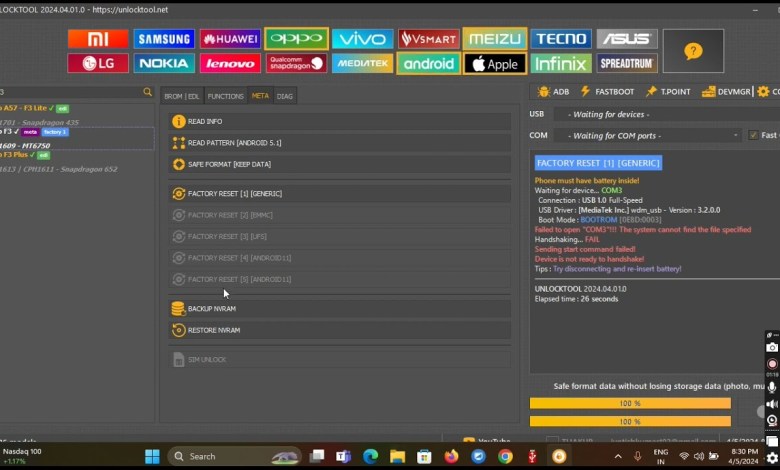Select the Infinix brand logo
Image resolution: width=780 pixels, height=470 pixels.
click(x=561, y=63)
